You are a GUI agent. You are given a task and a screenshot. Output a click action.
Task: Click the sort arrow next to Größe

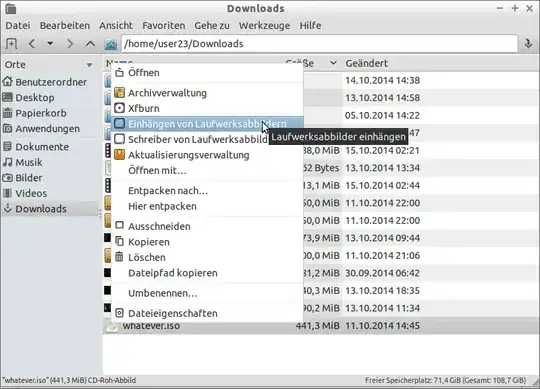[x=333, y=63]
